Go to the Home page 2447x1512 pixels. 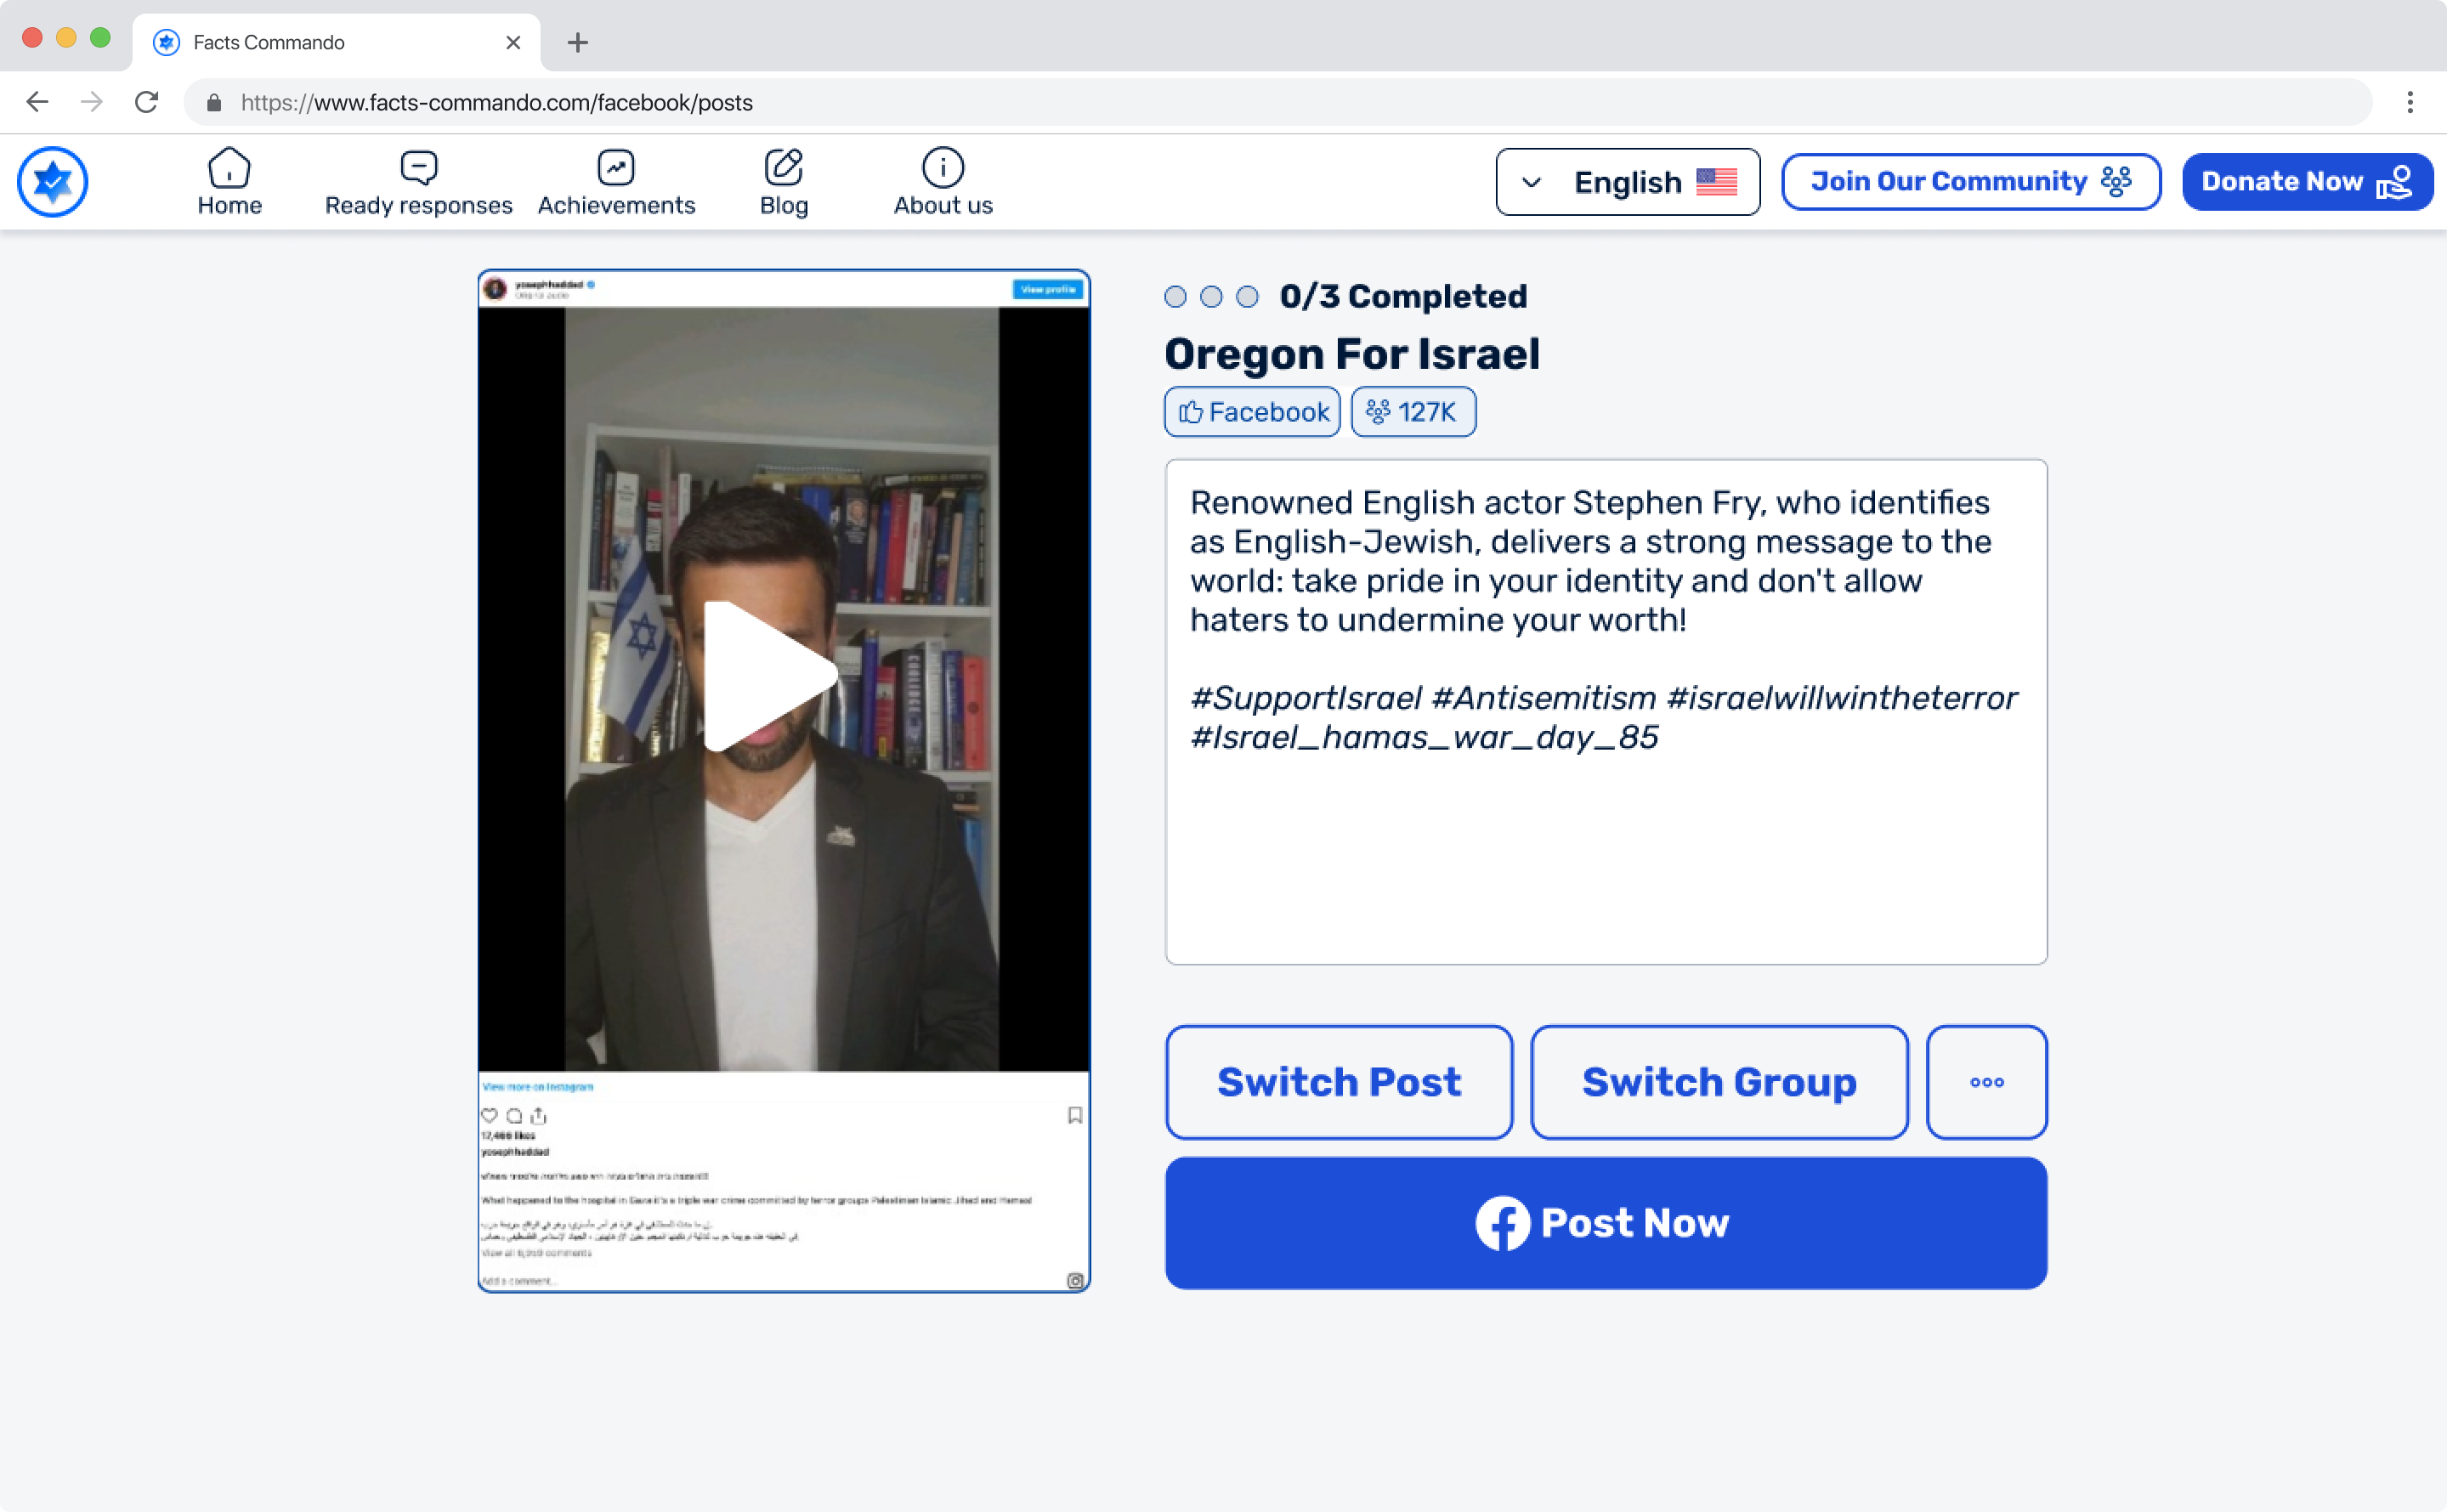229,182
